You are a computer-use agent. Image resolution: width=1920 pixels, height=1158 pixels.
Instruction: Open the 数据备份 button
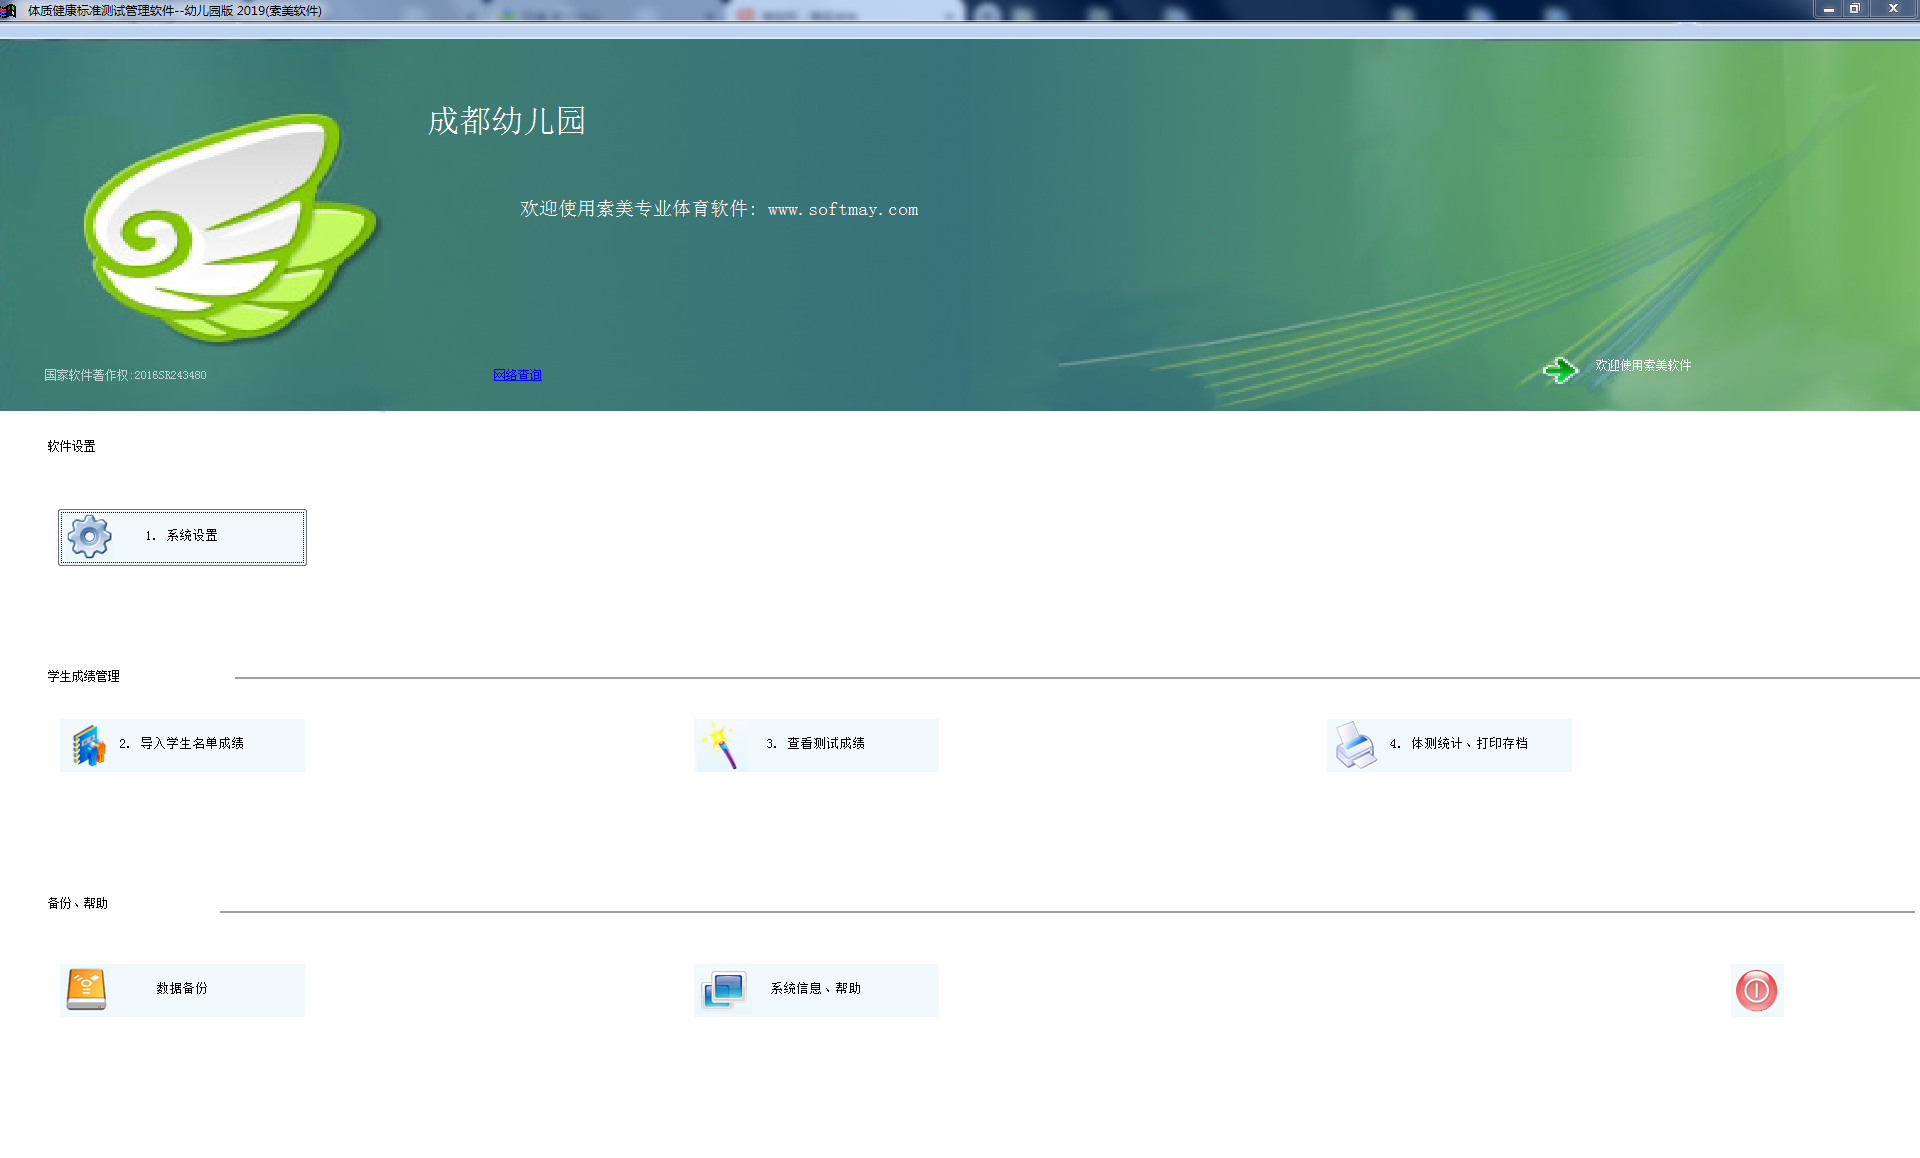click(182, 989)
